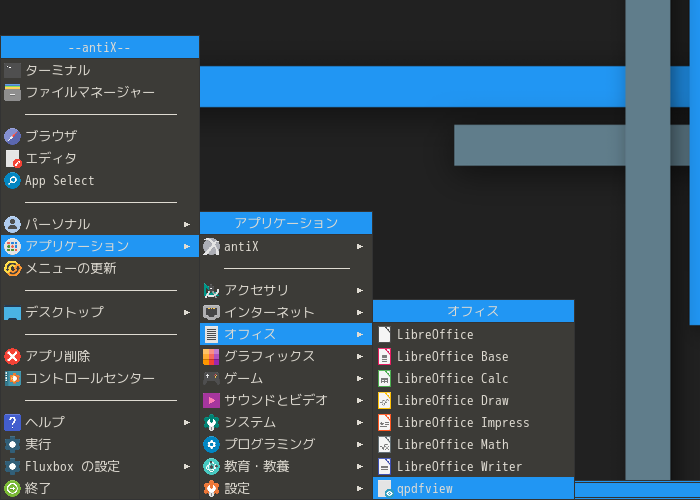Click the エディタ editor icon

(12, 158)
